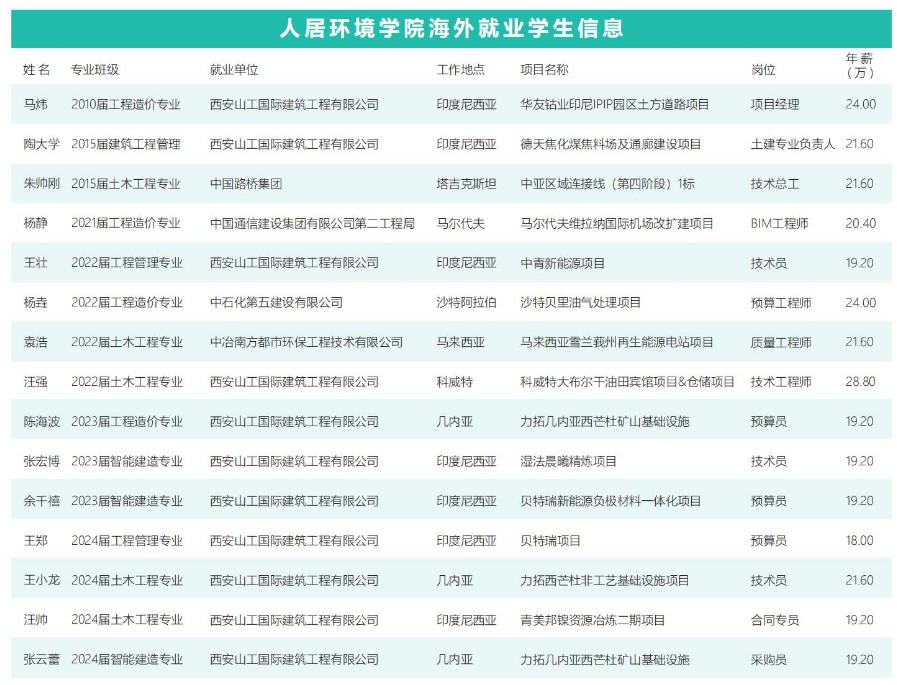The width and height of the screenshot is (897, 685).
Task: Select the 马尔代夫 location cell
Action: pos(460,223)
